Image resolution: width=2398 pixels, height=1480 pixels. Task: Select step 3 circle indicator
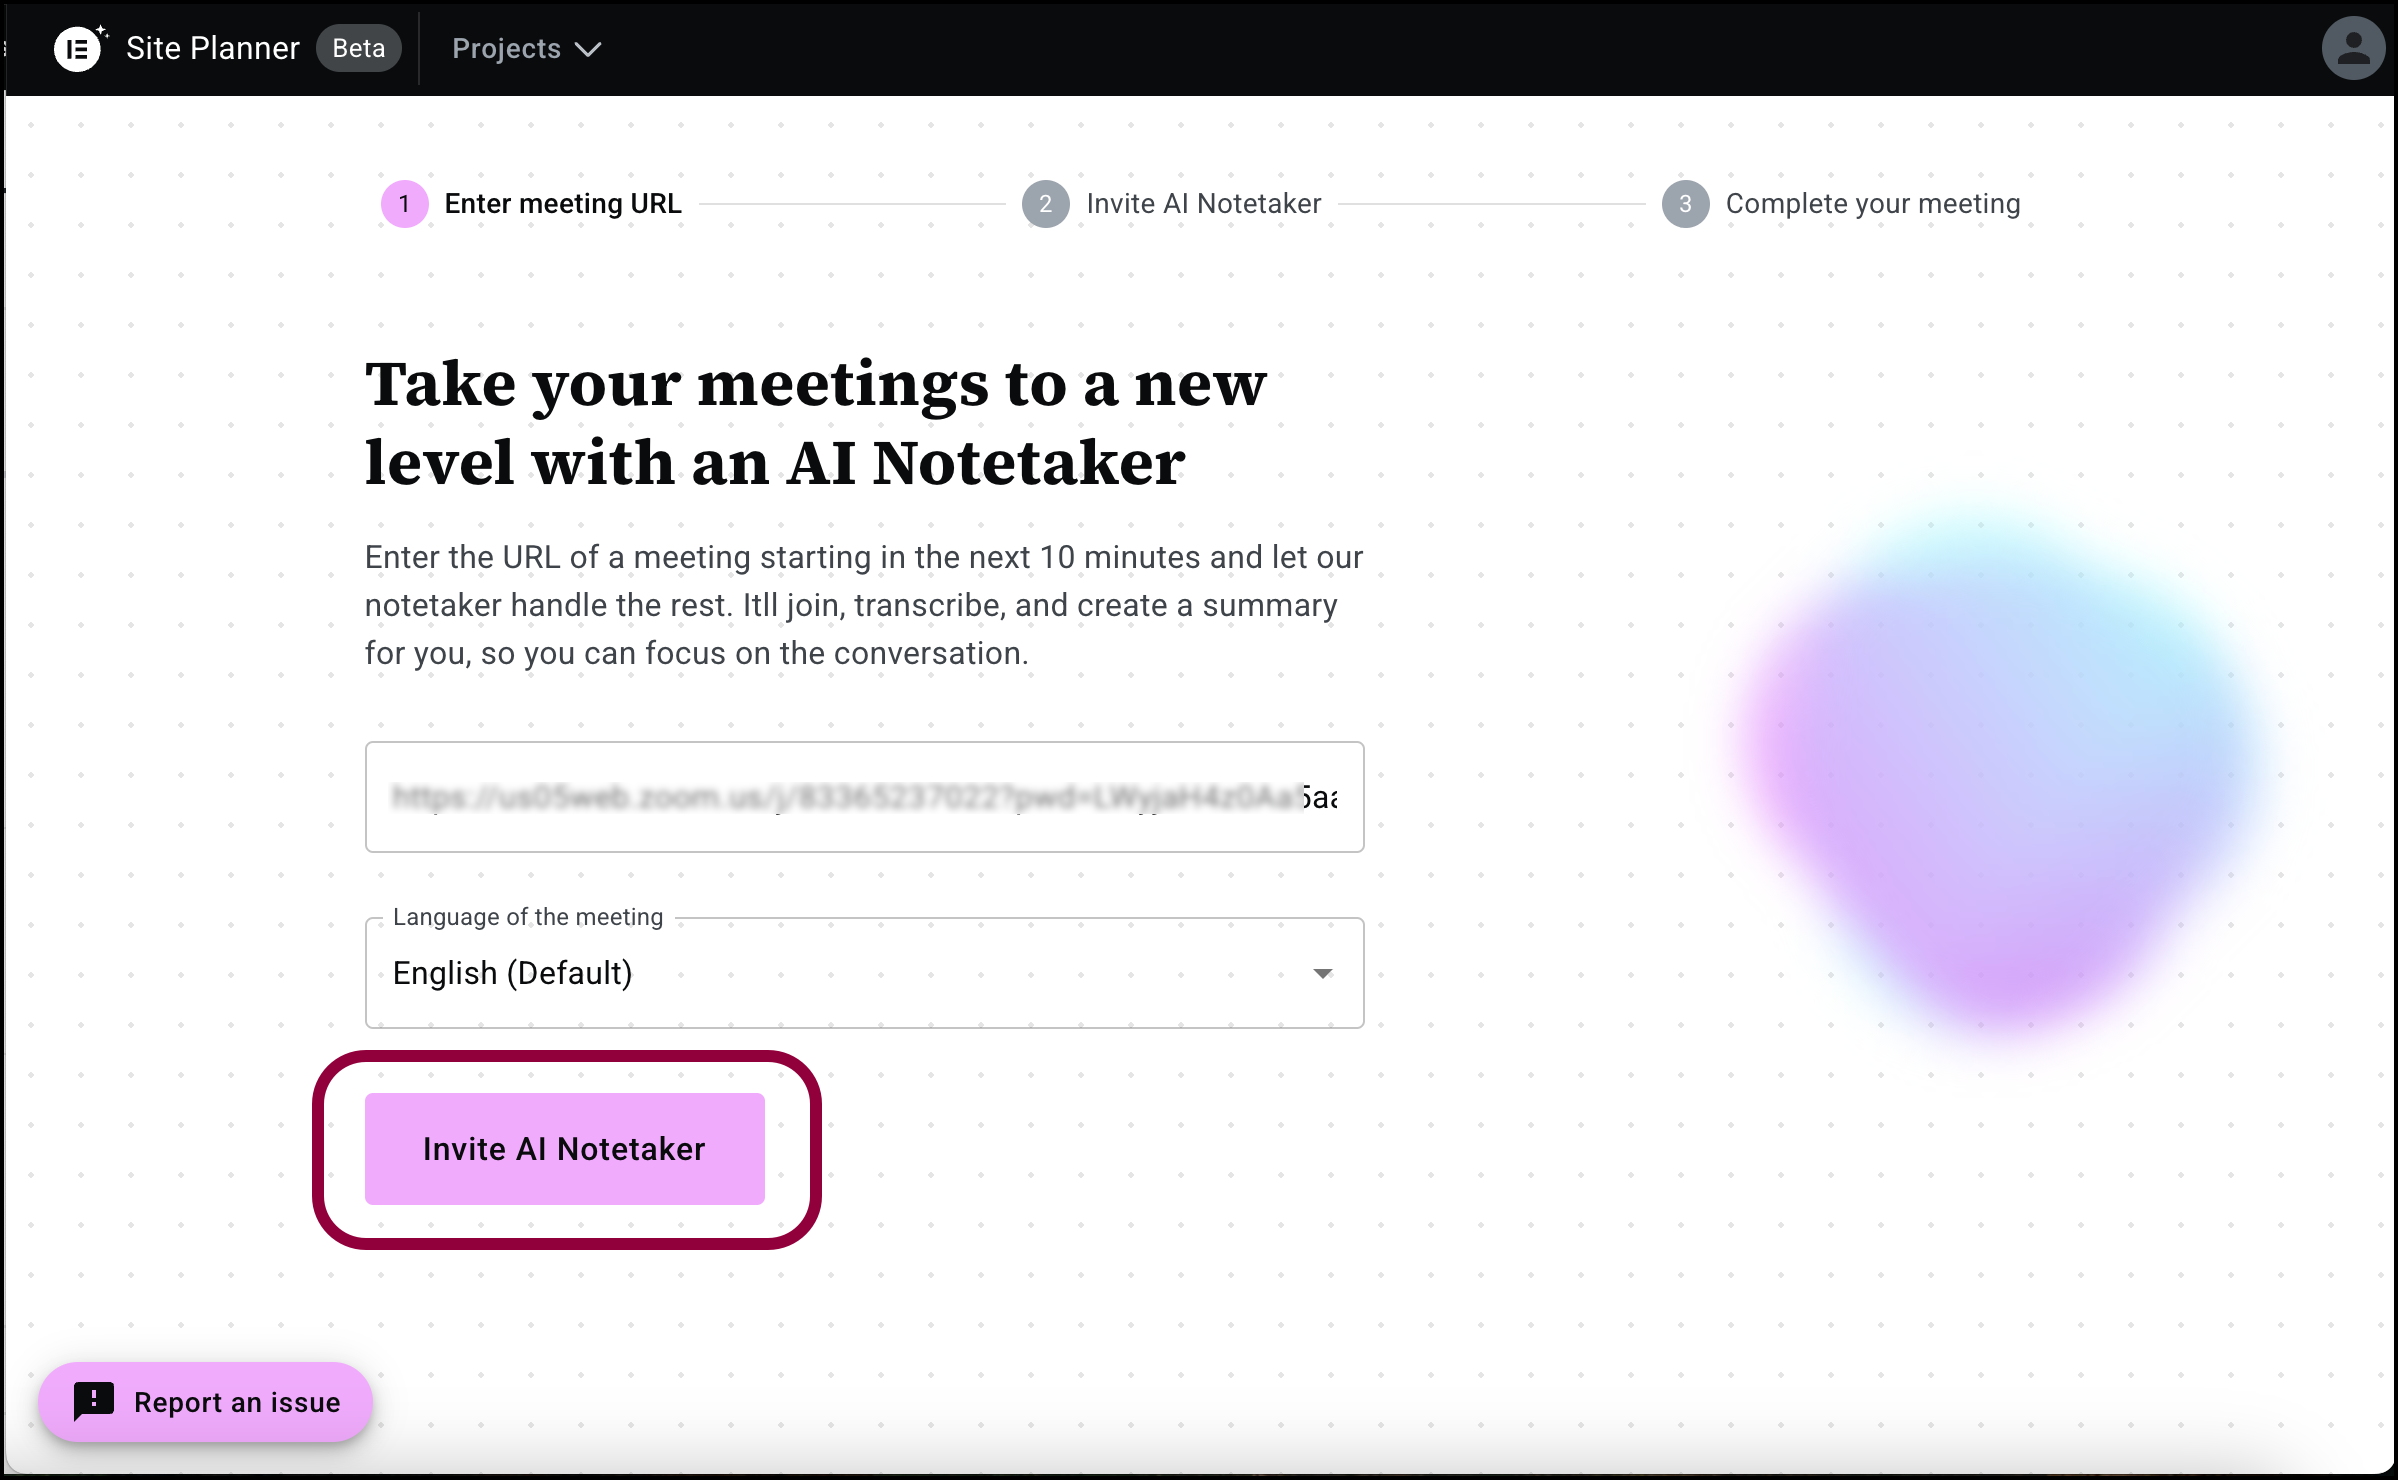click(1685, 204)
